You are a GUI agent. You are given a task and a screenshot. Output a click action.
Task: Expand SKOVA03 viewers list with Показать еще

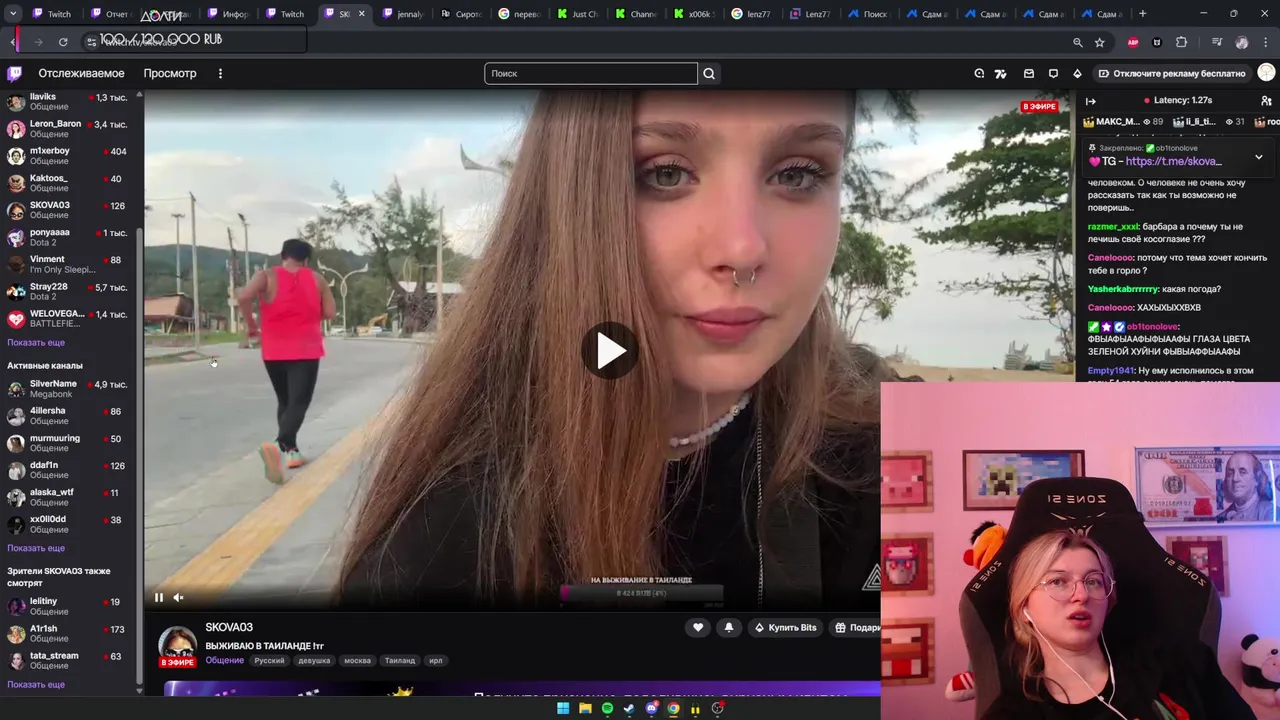pos(36,684)
